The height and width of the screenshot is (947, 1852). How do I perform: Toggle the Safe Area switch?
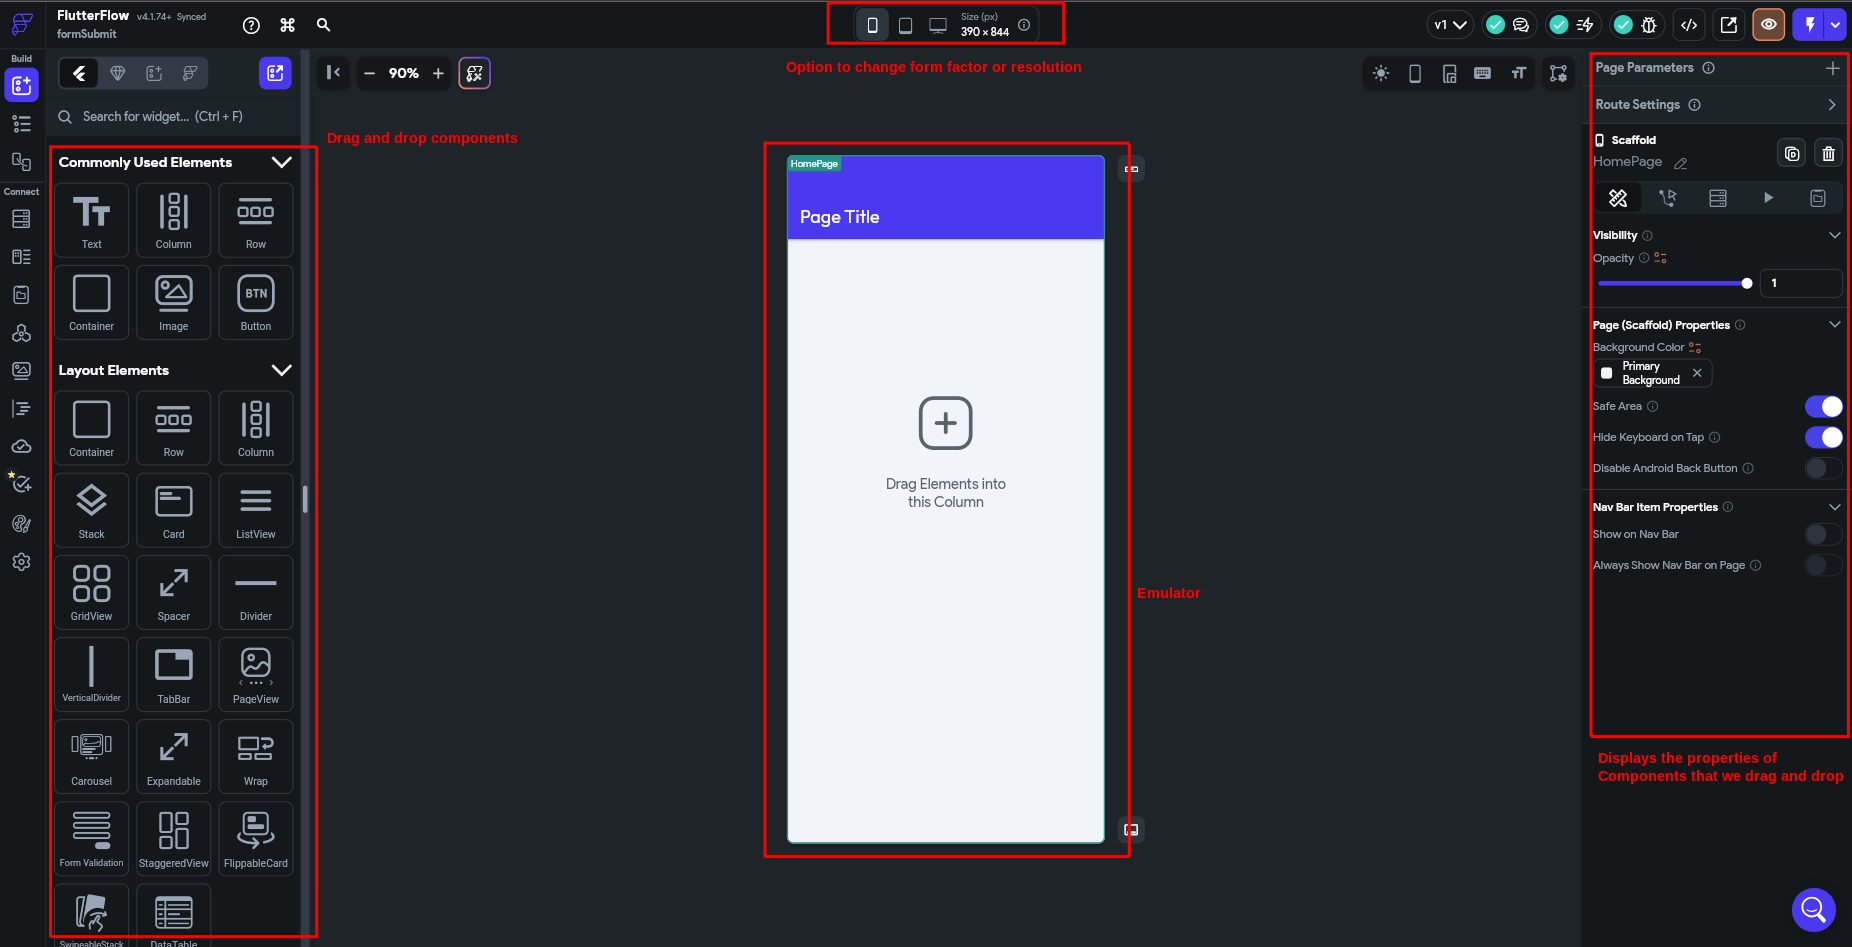tap(1823, 406)
